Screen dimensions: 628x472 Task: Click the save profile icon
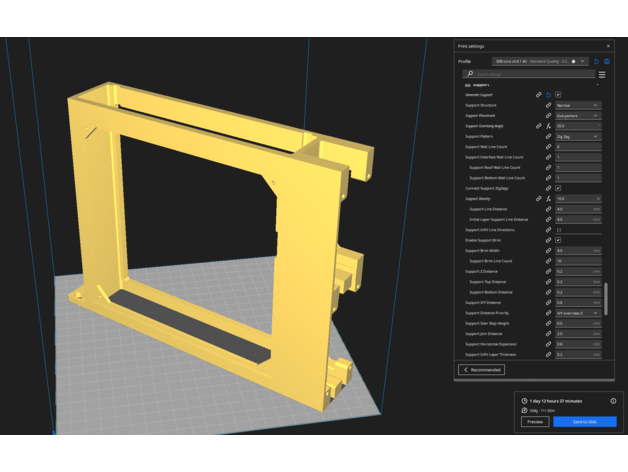[x=607, y=61]
